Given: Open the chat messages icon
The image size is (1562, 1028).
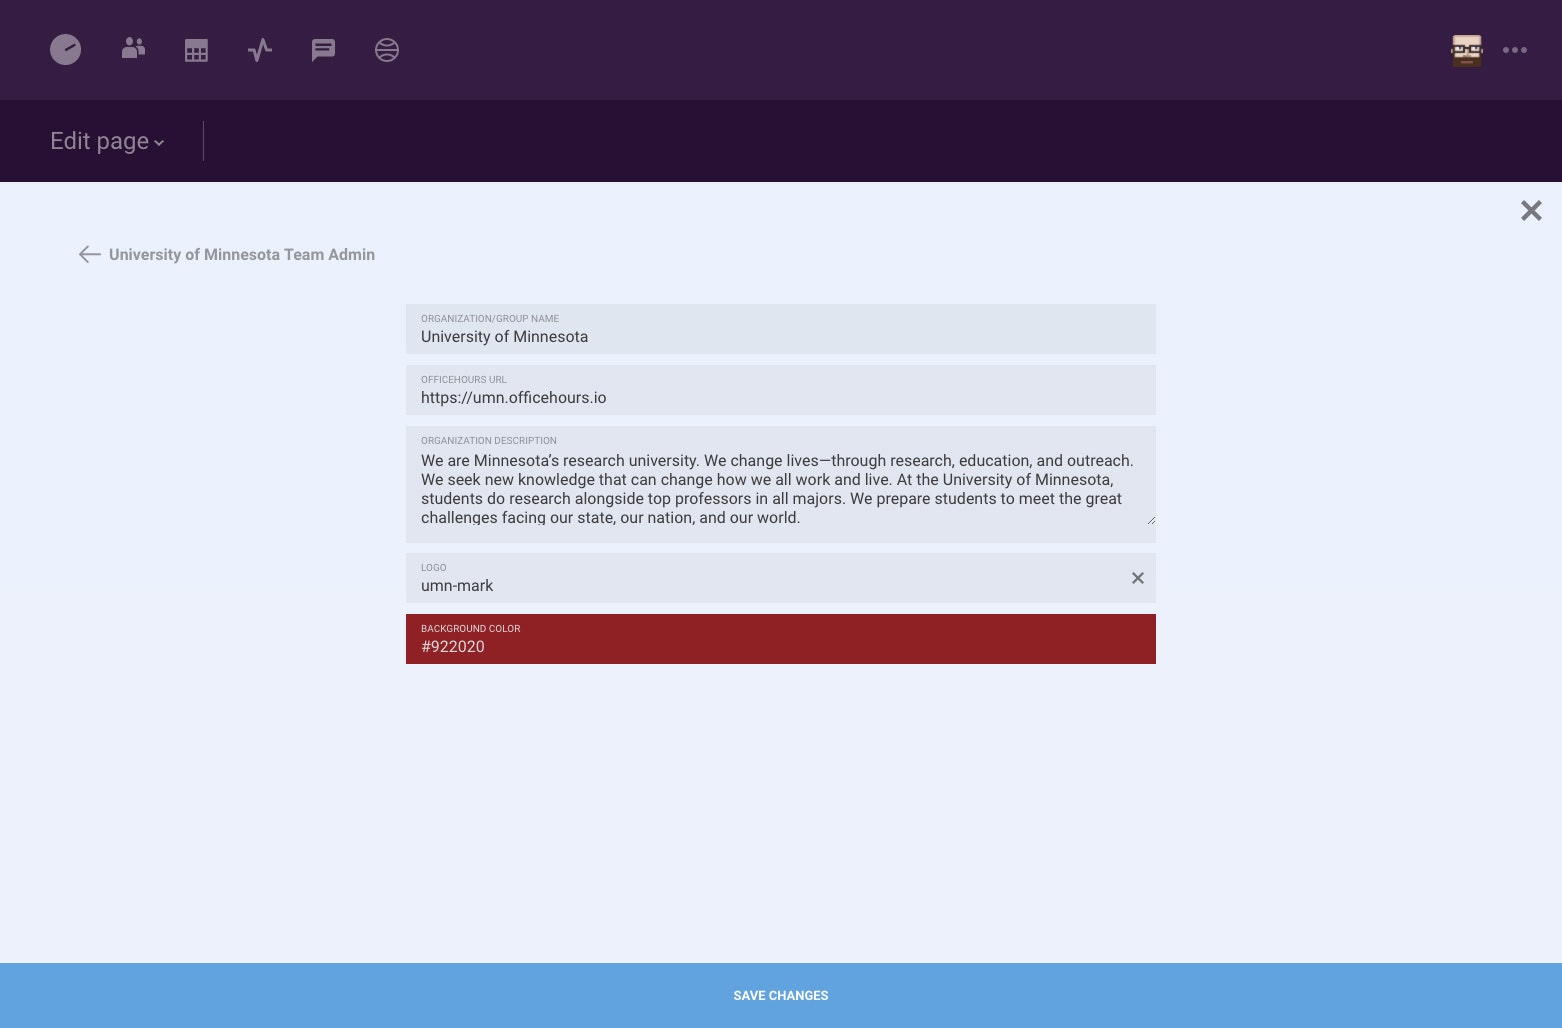Looking at the screenshot, I should 323,50.
